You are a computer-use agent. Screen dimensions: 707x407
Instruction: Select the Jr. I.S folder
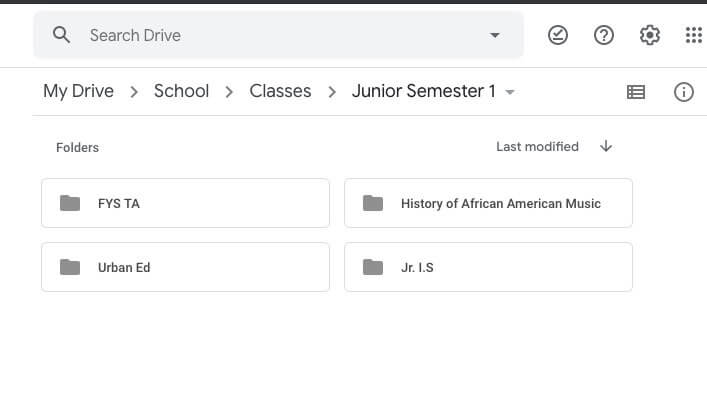(488, 267)
